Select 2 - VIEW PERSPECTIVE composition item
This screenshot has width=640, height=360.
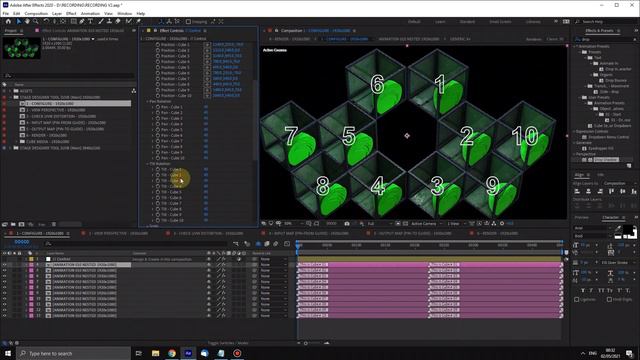click(x=55, y=110)
